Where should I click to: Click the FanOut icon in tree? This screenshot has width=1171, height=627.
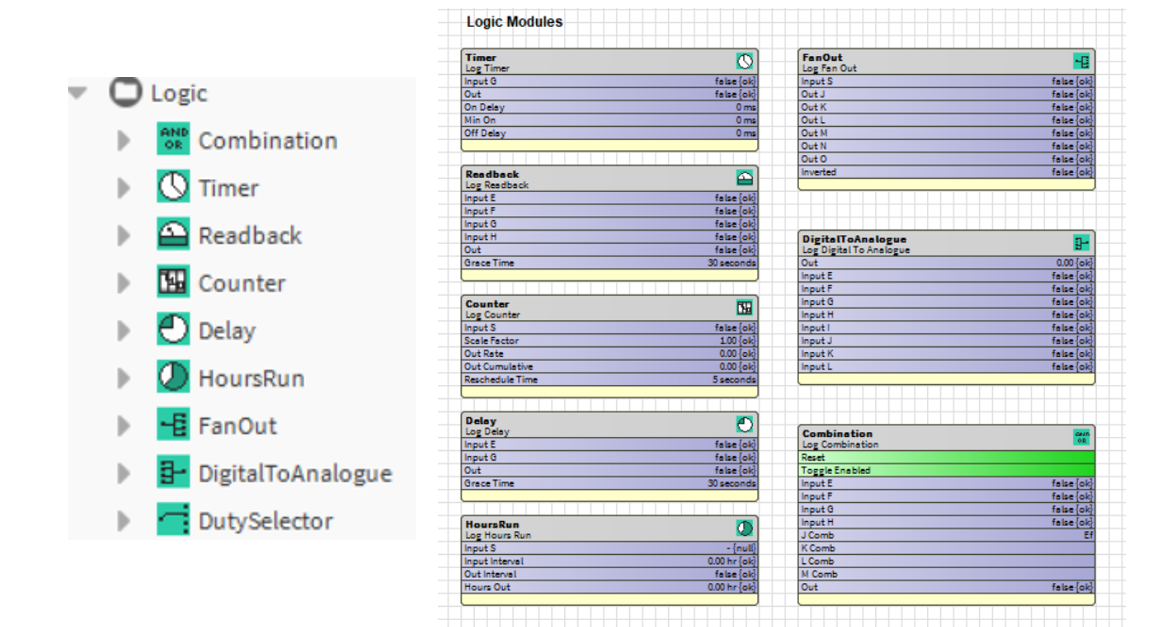(x=173, y=425)
